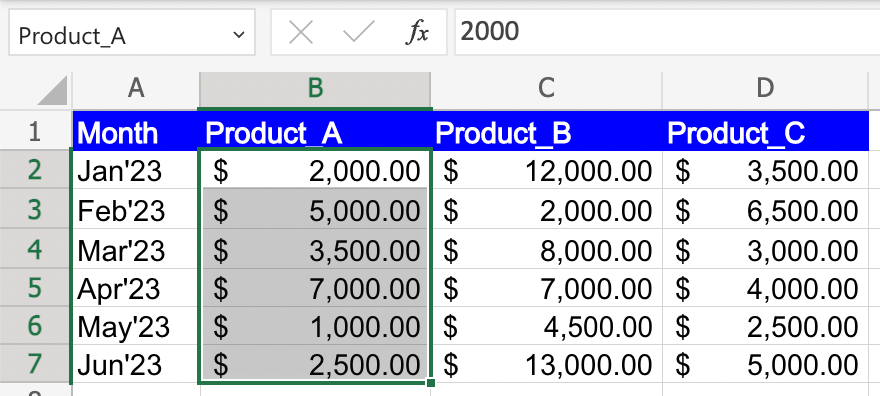Select all cells with corner triangle
Screen dimensions: 880x396
(x=52, y=91)
